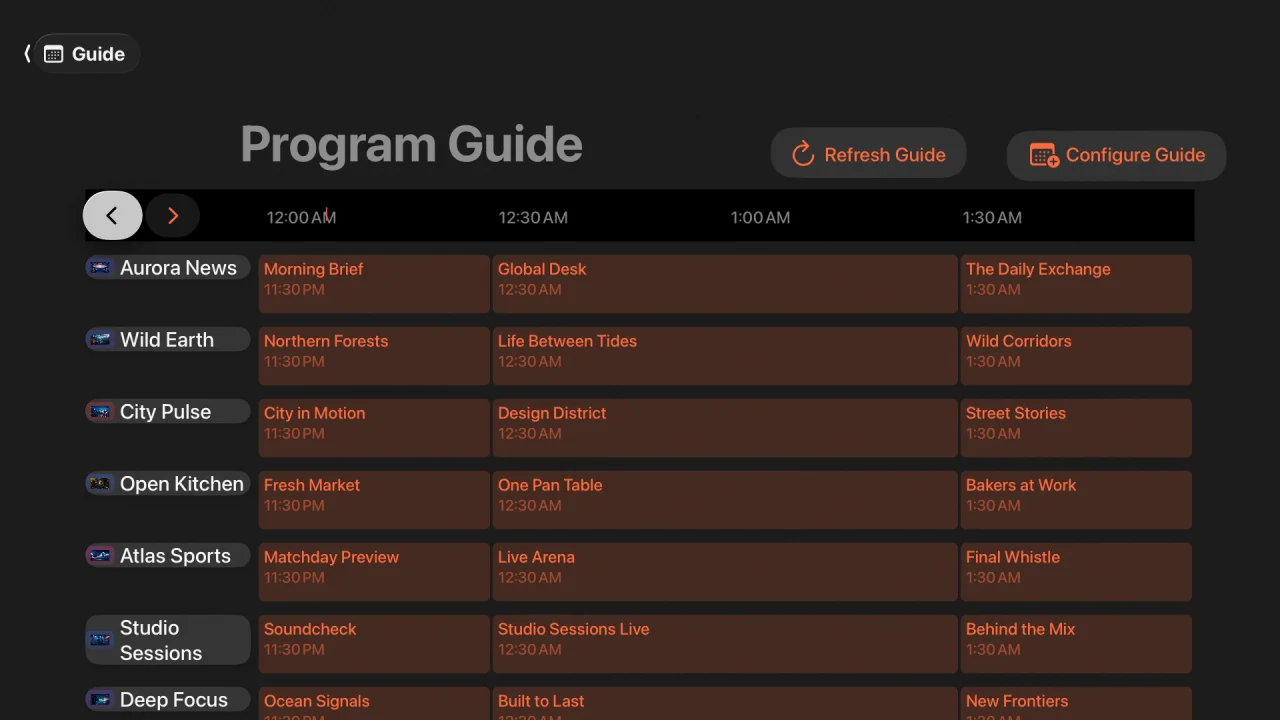Open the Design District program
The height and width of the screenshot is (720, 1280).
(x=725, y=428)
